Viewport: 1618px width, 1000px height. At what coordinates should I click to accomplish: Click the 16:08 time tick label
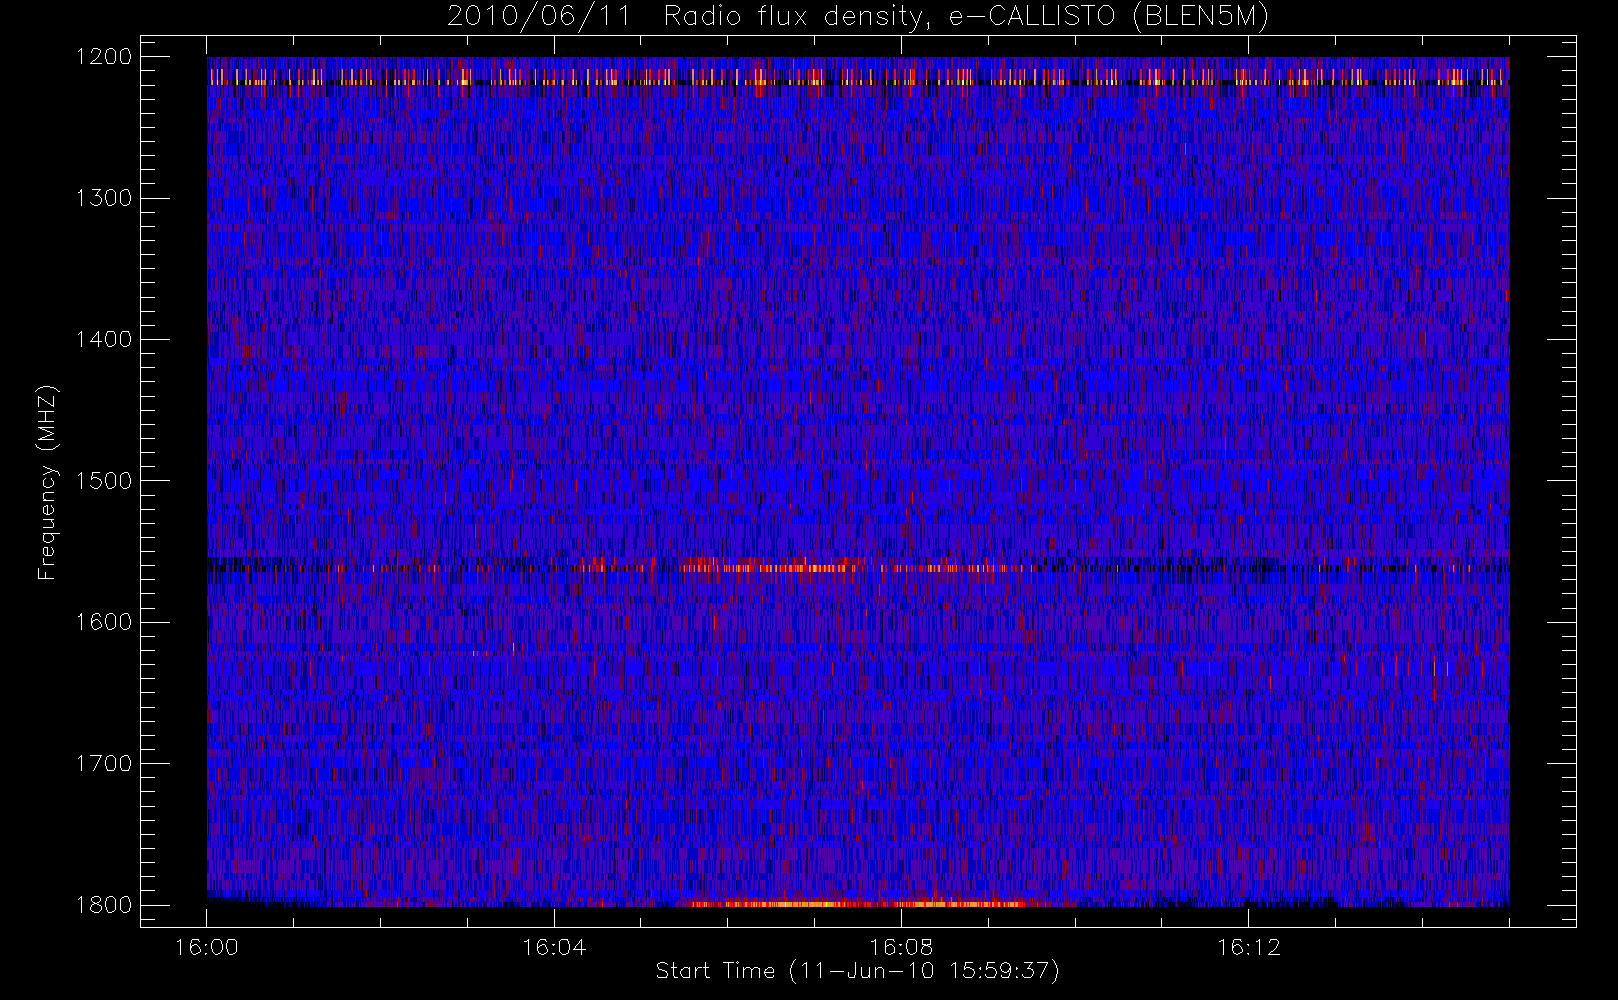pos(901,947)
